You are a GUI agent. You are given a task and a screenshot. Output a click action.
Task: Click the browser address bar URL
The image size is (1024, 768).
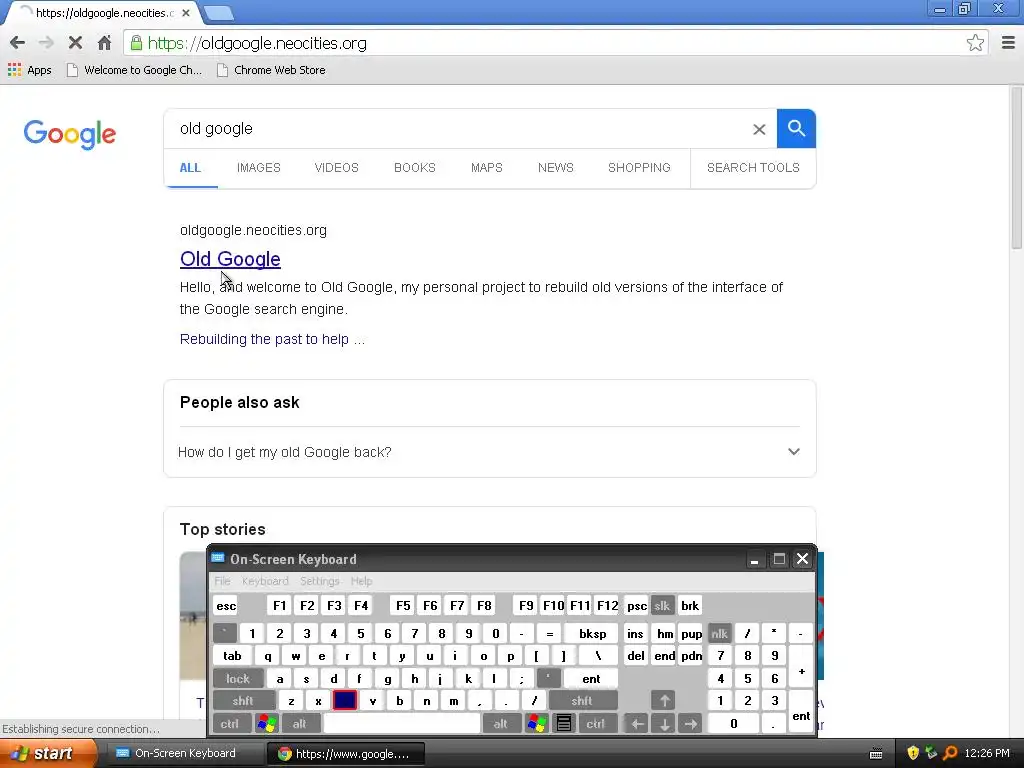257,43
